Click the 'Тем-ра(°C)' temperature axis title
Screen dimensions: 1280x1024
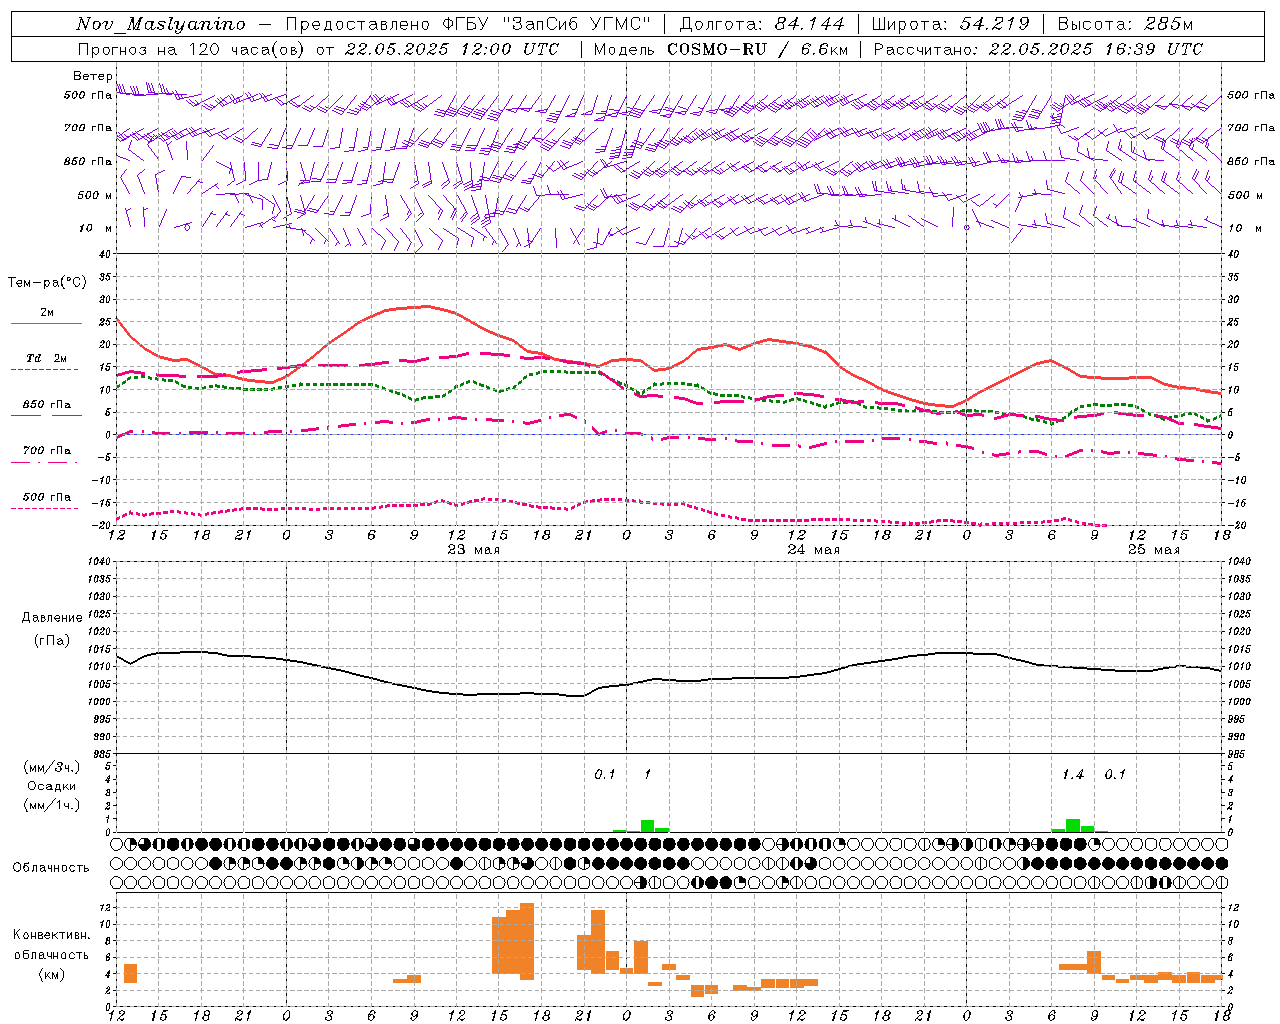pyautogui.click(x=47, y=283)
